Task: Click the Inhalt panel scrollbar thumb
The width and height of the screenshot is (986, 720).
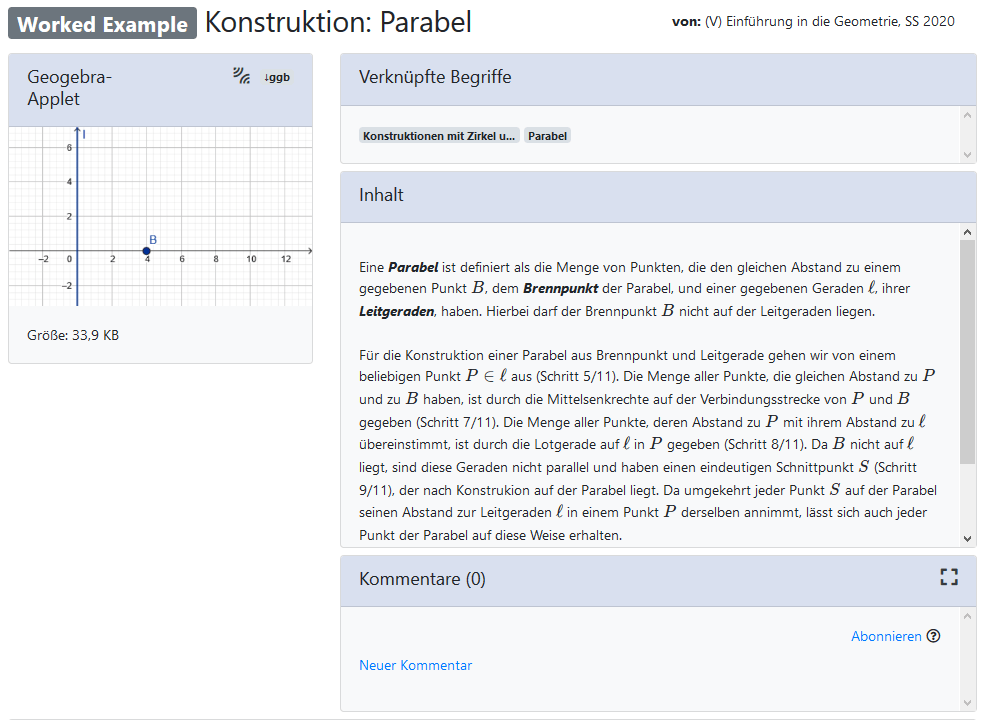Action: point(967,350)
